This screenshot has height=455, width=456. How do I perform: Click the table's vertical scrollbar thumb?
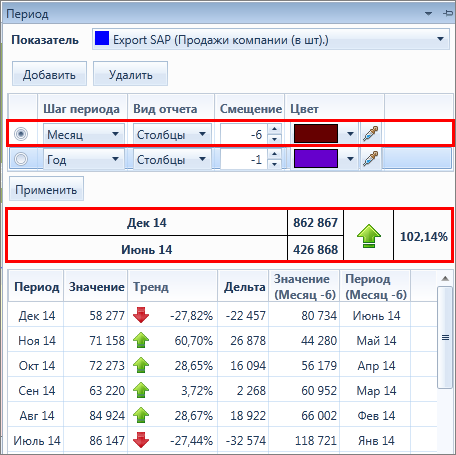click(445, 337)
